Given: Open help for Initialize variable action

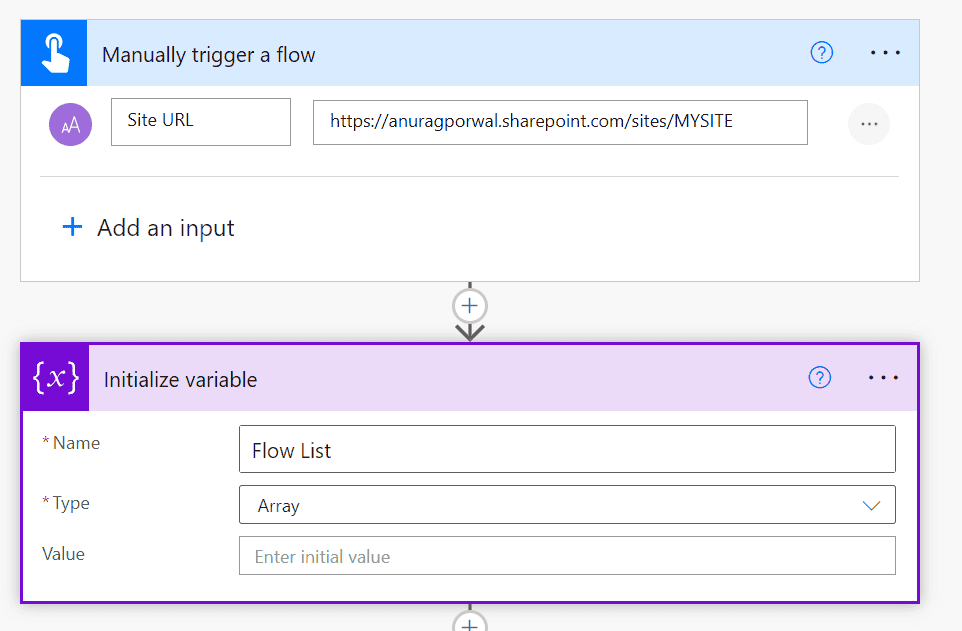Looking at the screenshot, I should click(x=819, y=377).
